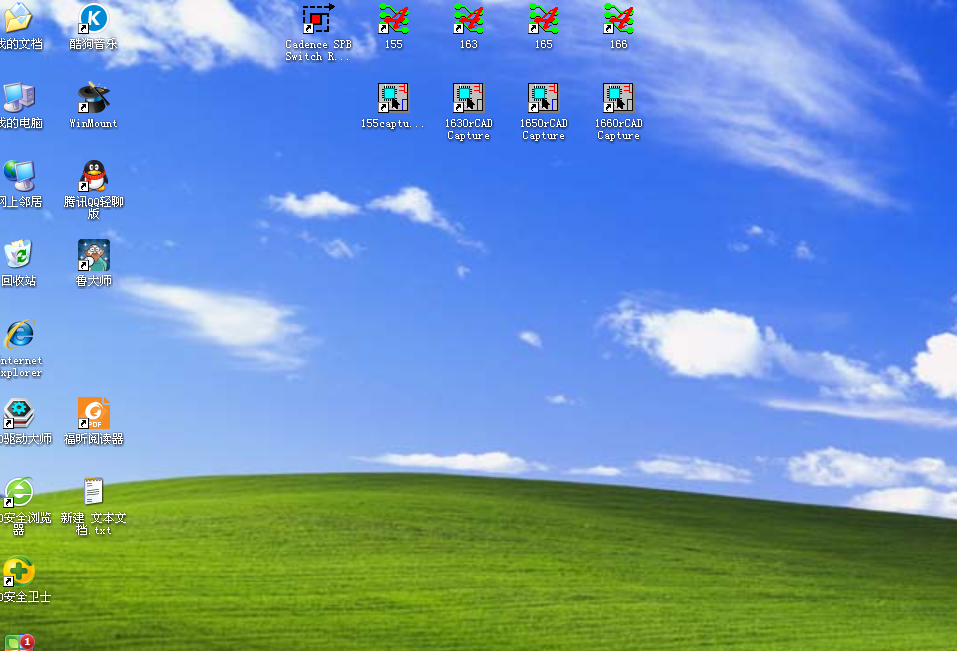This screenshot has width=957, height=651.
Task: Select the 我的电脑 desktop icon
Action: 19,98
